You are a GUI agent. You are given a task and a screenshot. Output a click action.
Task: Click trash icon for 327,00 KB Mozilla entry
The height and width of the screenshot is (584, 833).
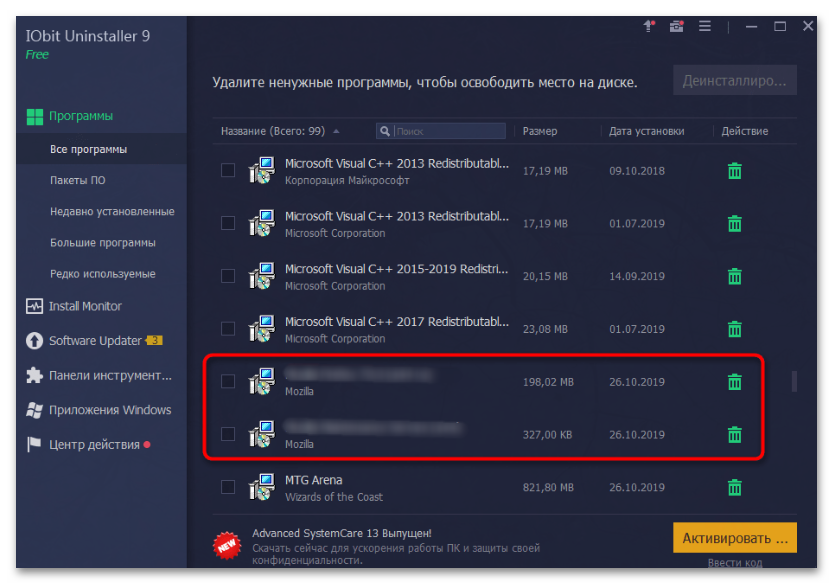[734, 434]
